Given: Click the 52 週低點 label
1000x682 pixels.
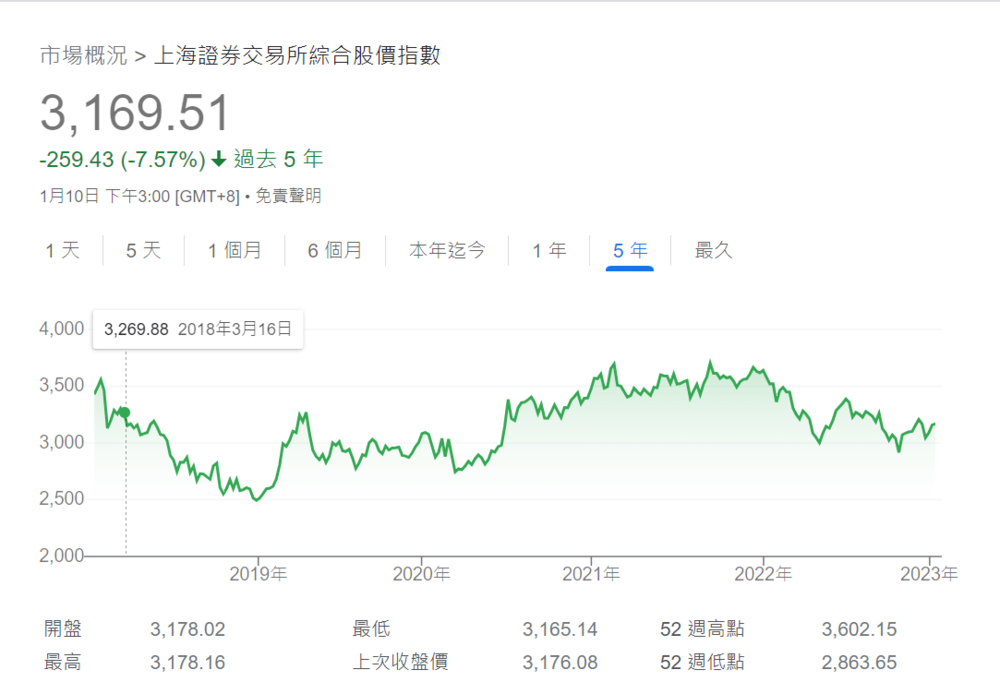Looking at the screenshot, I should 702,662.
